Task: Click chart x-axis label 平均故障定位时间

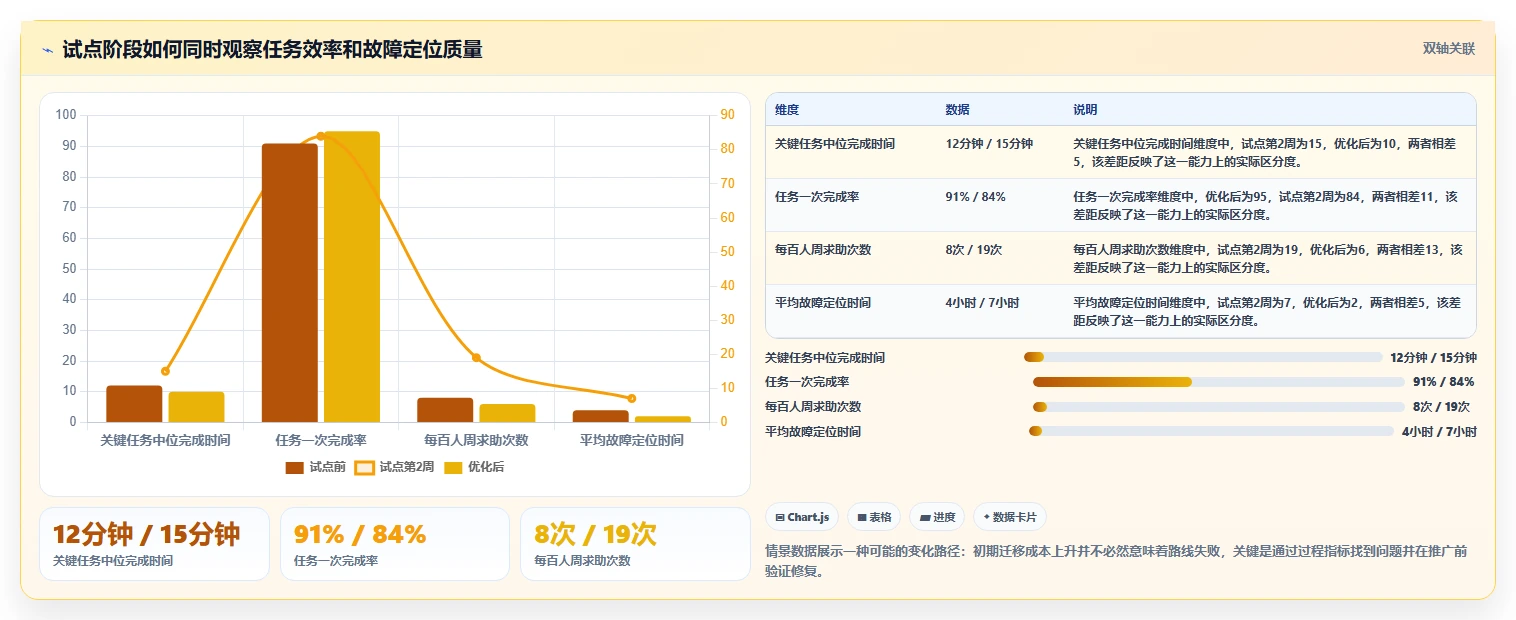Action: pyautogui.click(x=632, y=440)
